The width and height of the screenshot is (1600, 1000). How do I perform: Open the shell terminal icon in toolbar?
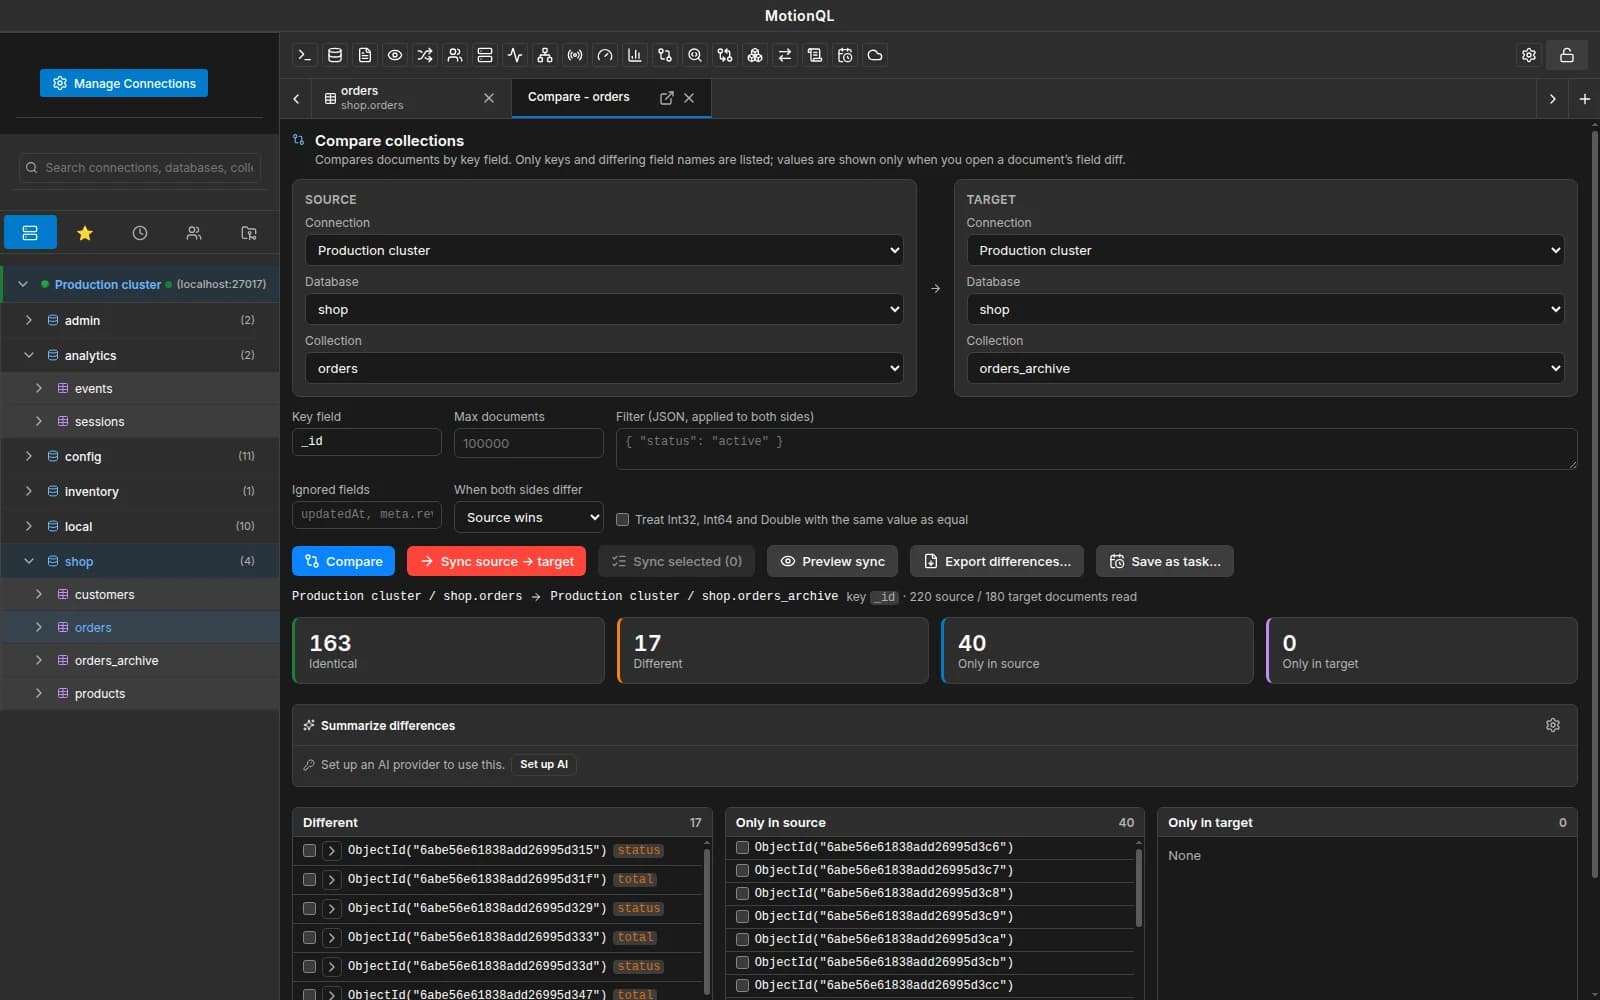coord(305,55)
